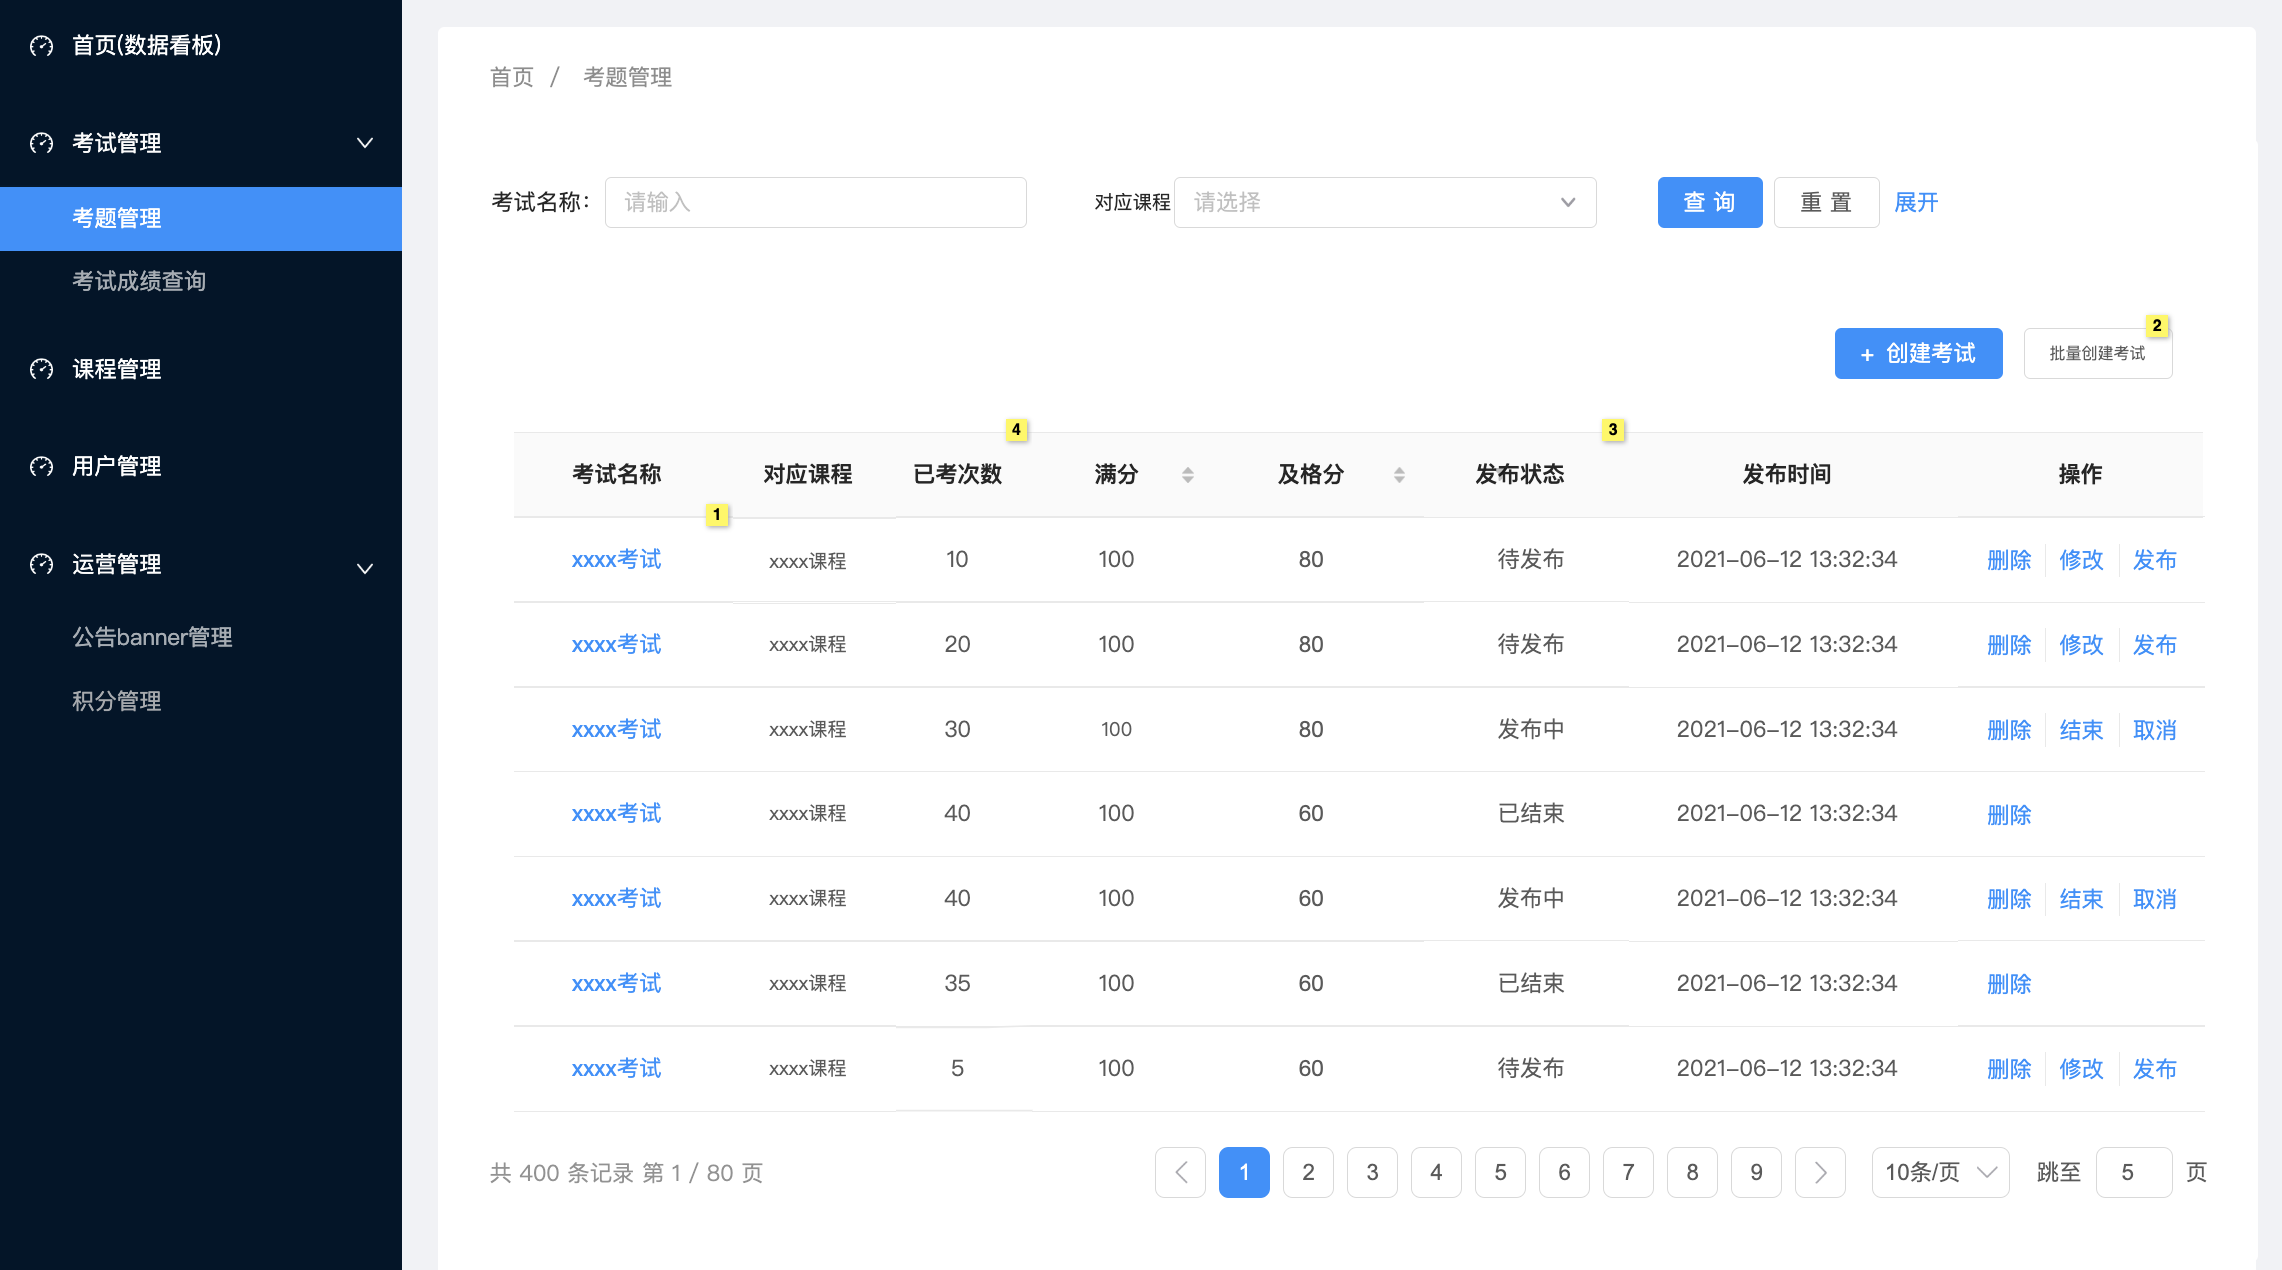Click the 考试名称 column header
Screen dimensions: 2282x1270
(616, 474)
